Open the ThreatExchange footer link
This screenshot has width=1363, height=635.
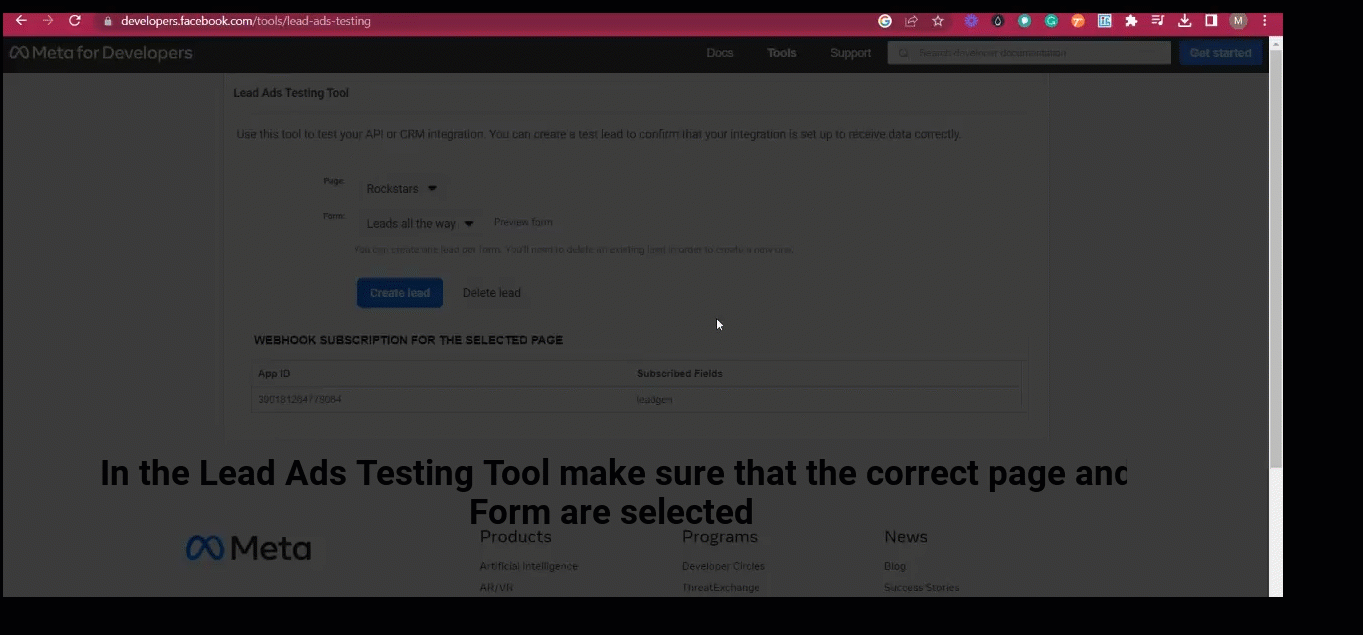pyautogui.click(x=721, y=588)
